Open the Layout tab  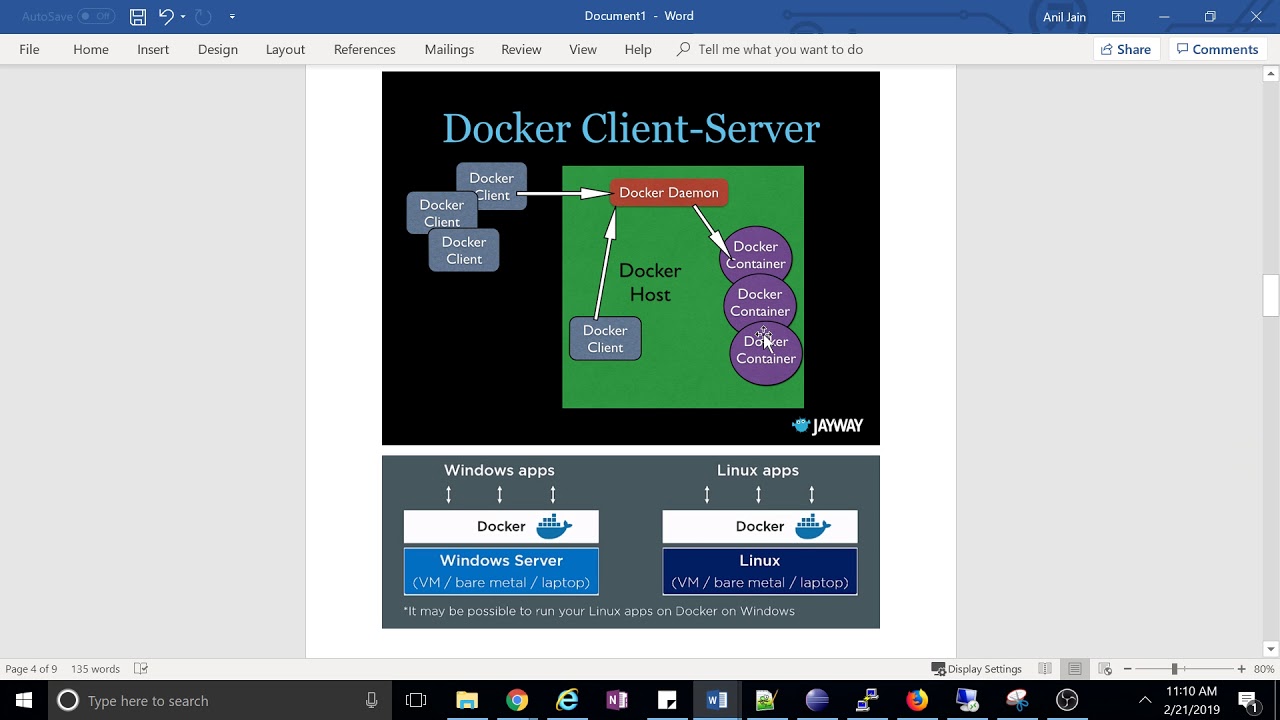tap(285, 49)
